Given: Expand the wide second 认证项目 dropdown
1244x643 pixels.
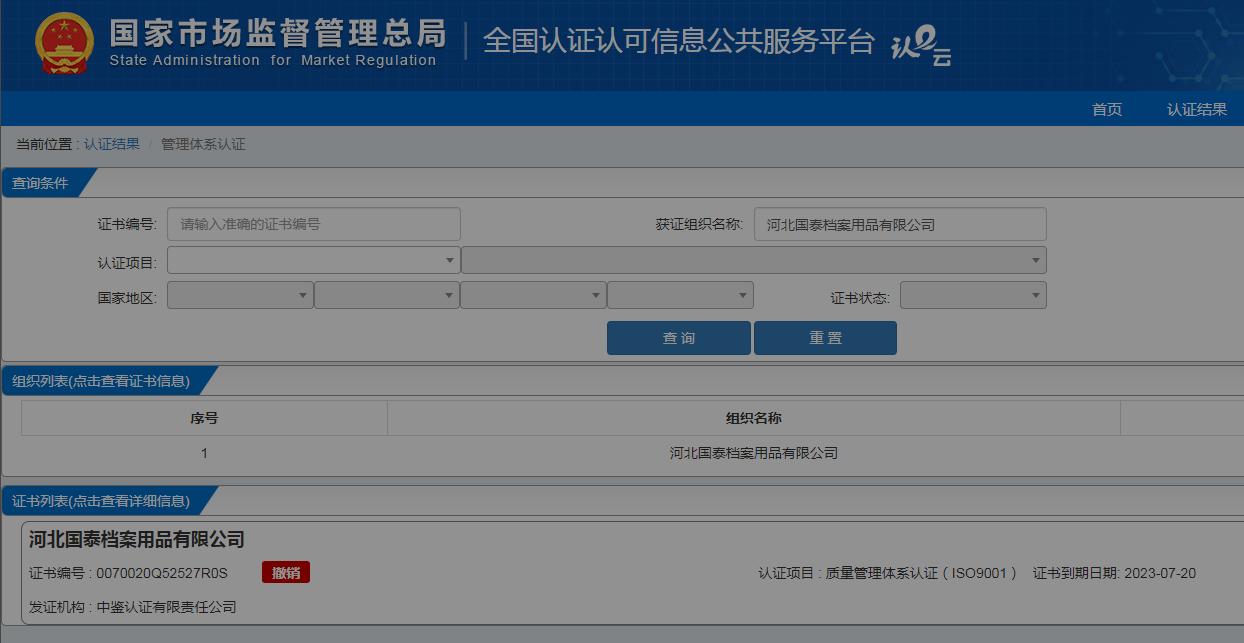Looking at the screenshot, I should point(754,260).
